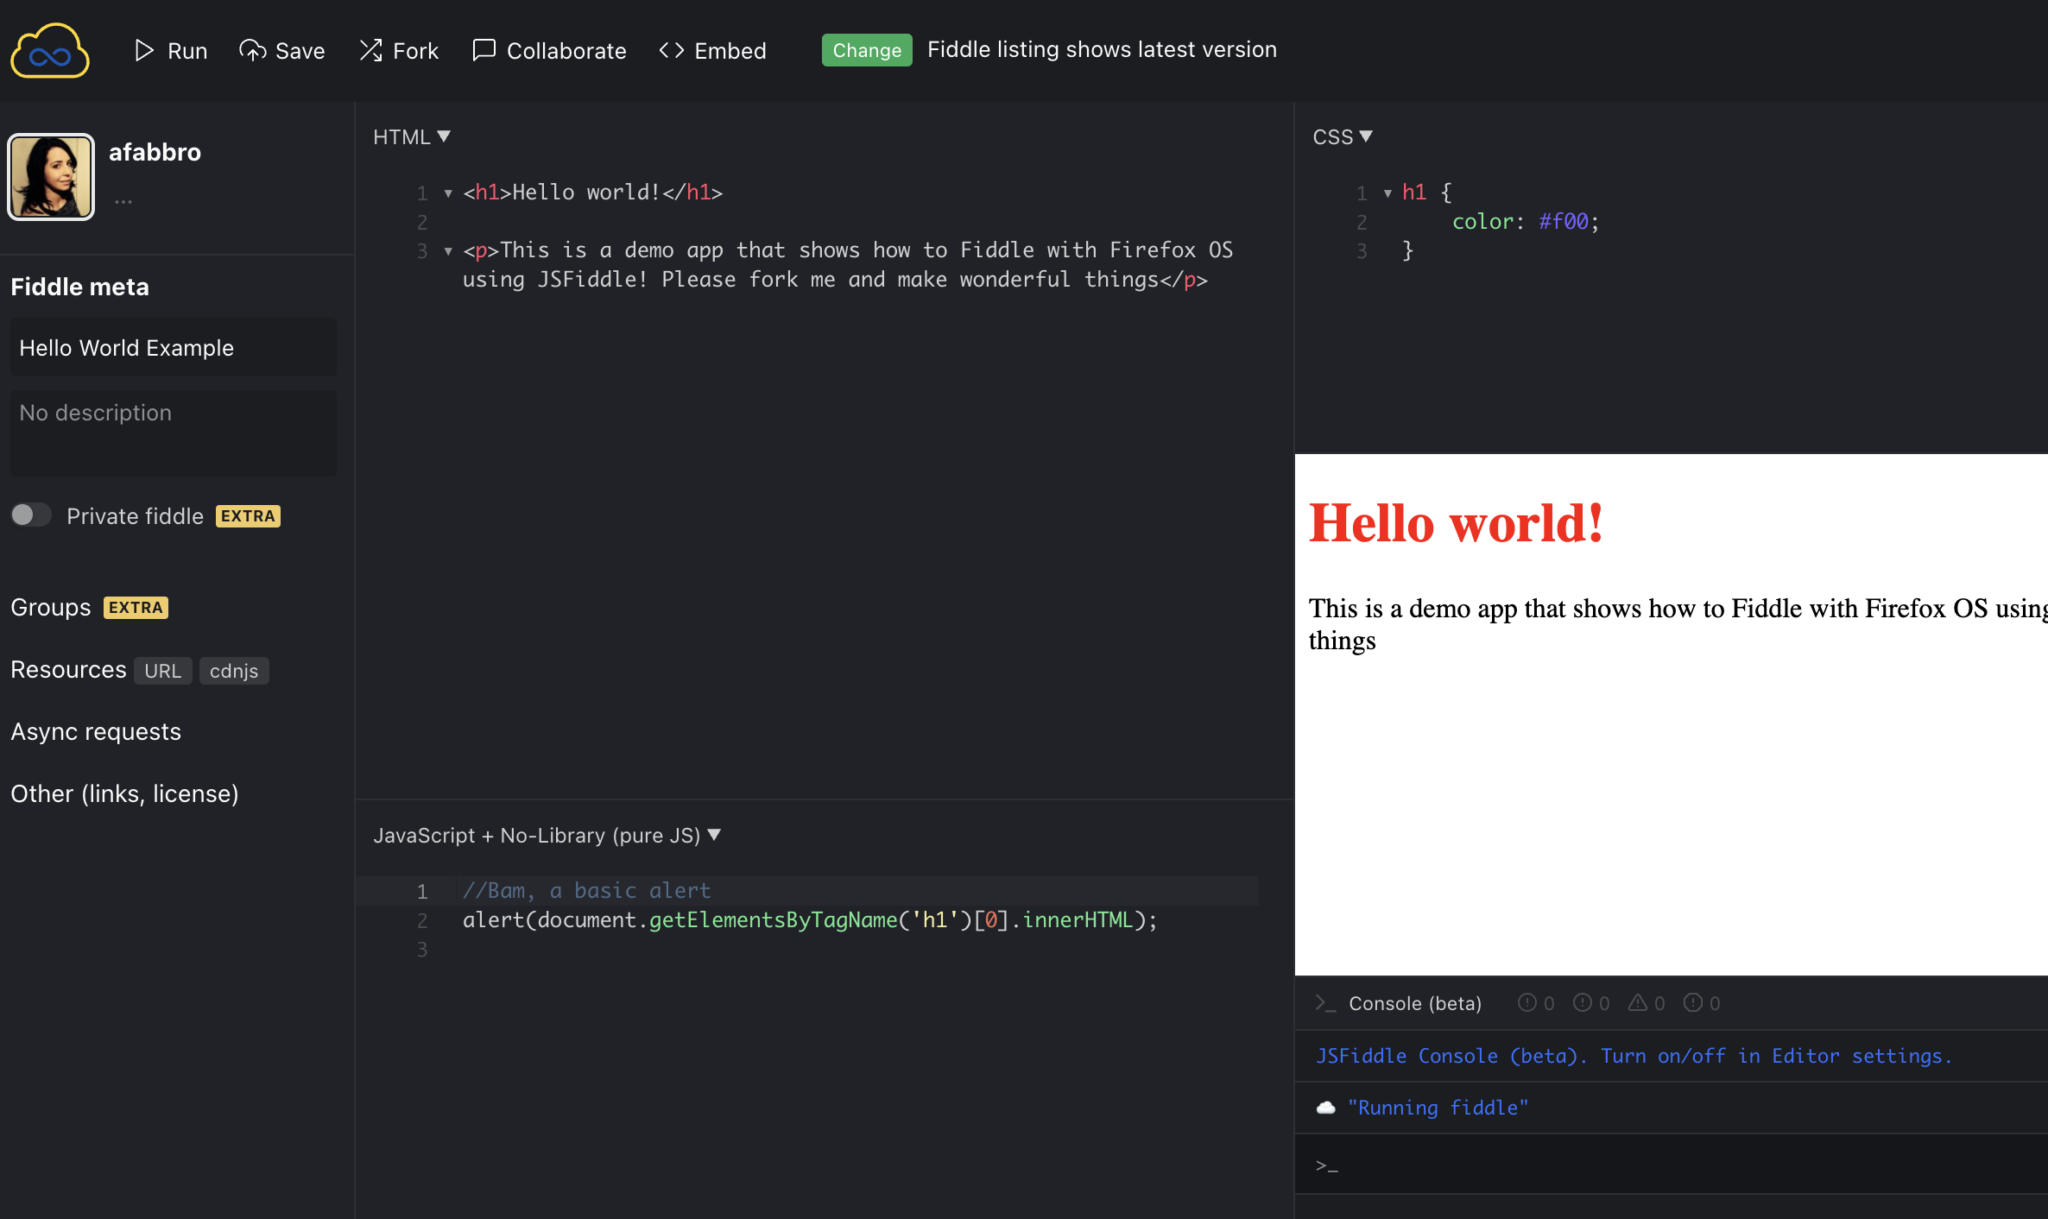
Task: Expand Other (links, license) section
Action: 125,793
